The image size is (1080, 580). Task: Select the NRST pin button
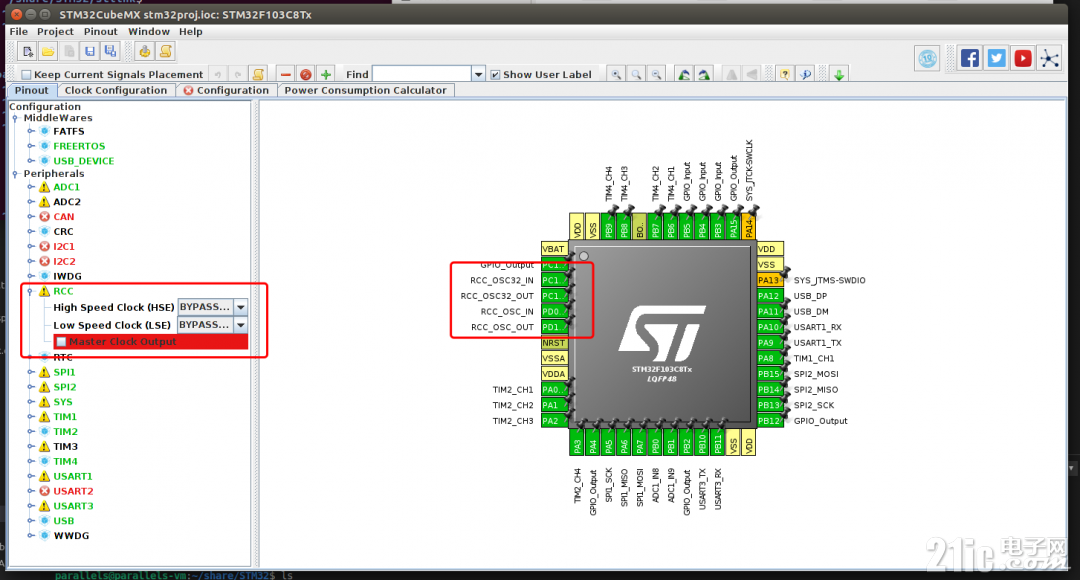[x=554, y=343]
